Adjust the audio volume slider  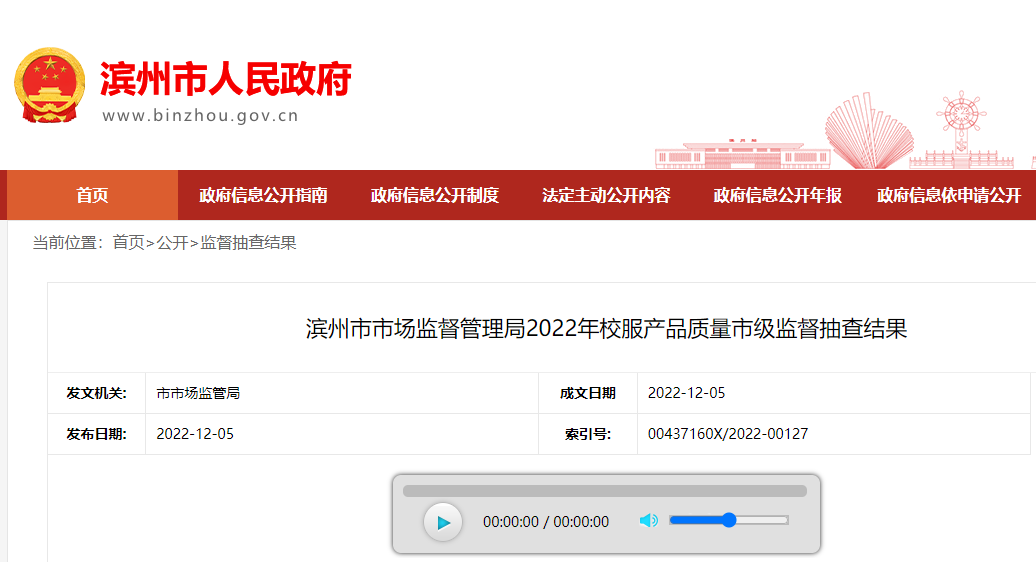(729, 520)
